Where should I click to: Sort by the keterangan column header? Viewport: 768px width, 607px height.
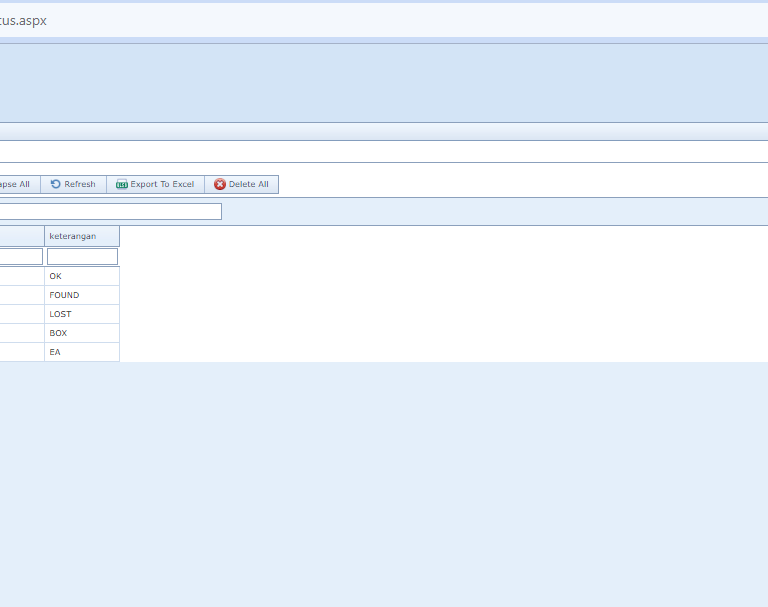(x=82, y=236)
